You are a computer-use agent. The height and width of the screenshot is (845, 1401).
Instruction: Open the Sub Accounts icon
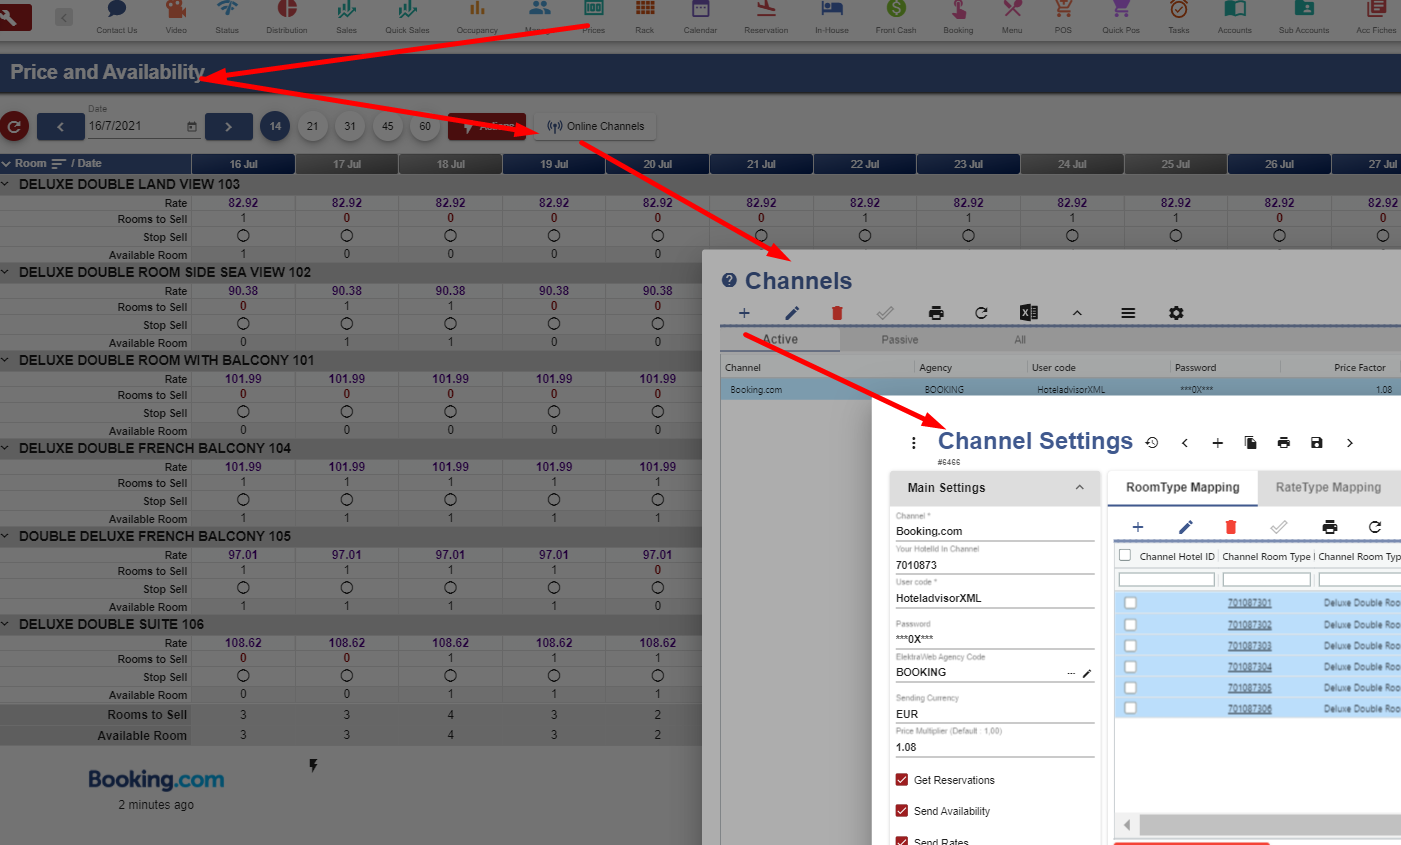click(1304, 10)
